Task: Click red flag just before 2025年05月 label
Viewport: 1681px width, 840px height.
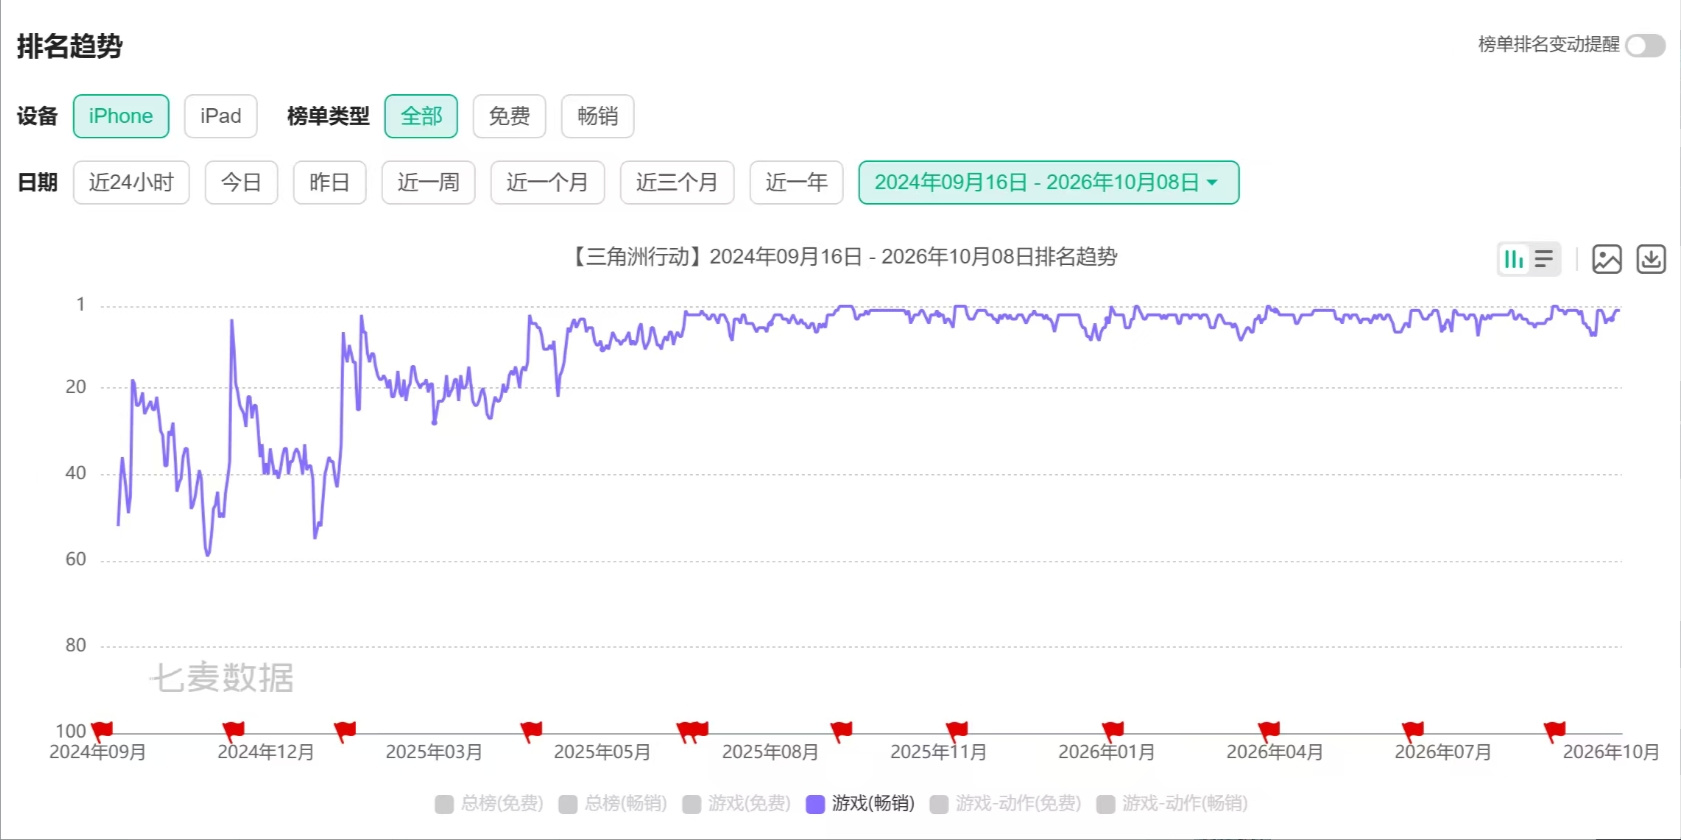Action: coord(531,732)
